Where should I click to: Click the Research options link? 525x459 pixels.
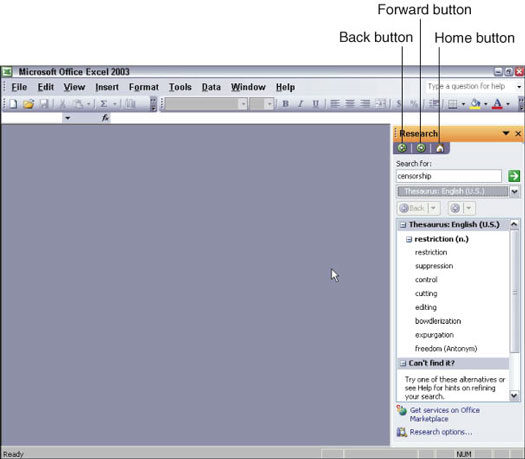[x=441, y=432]
